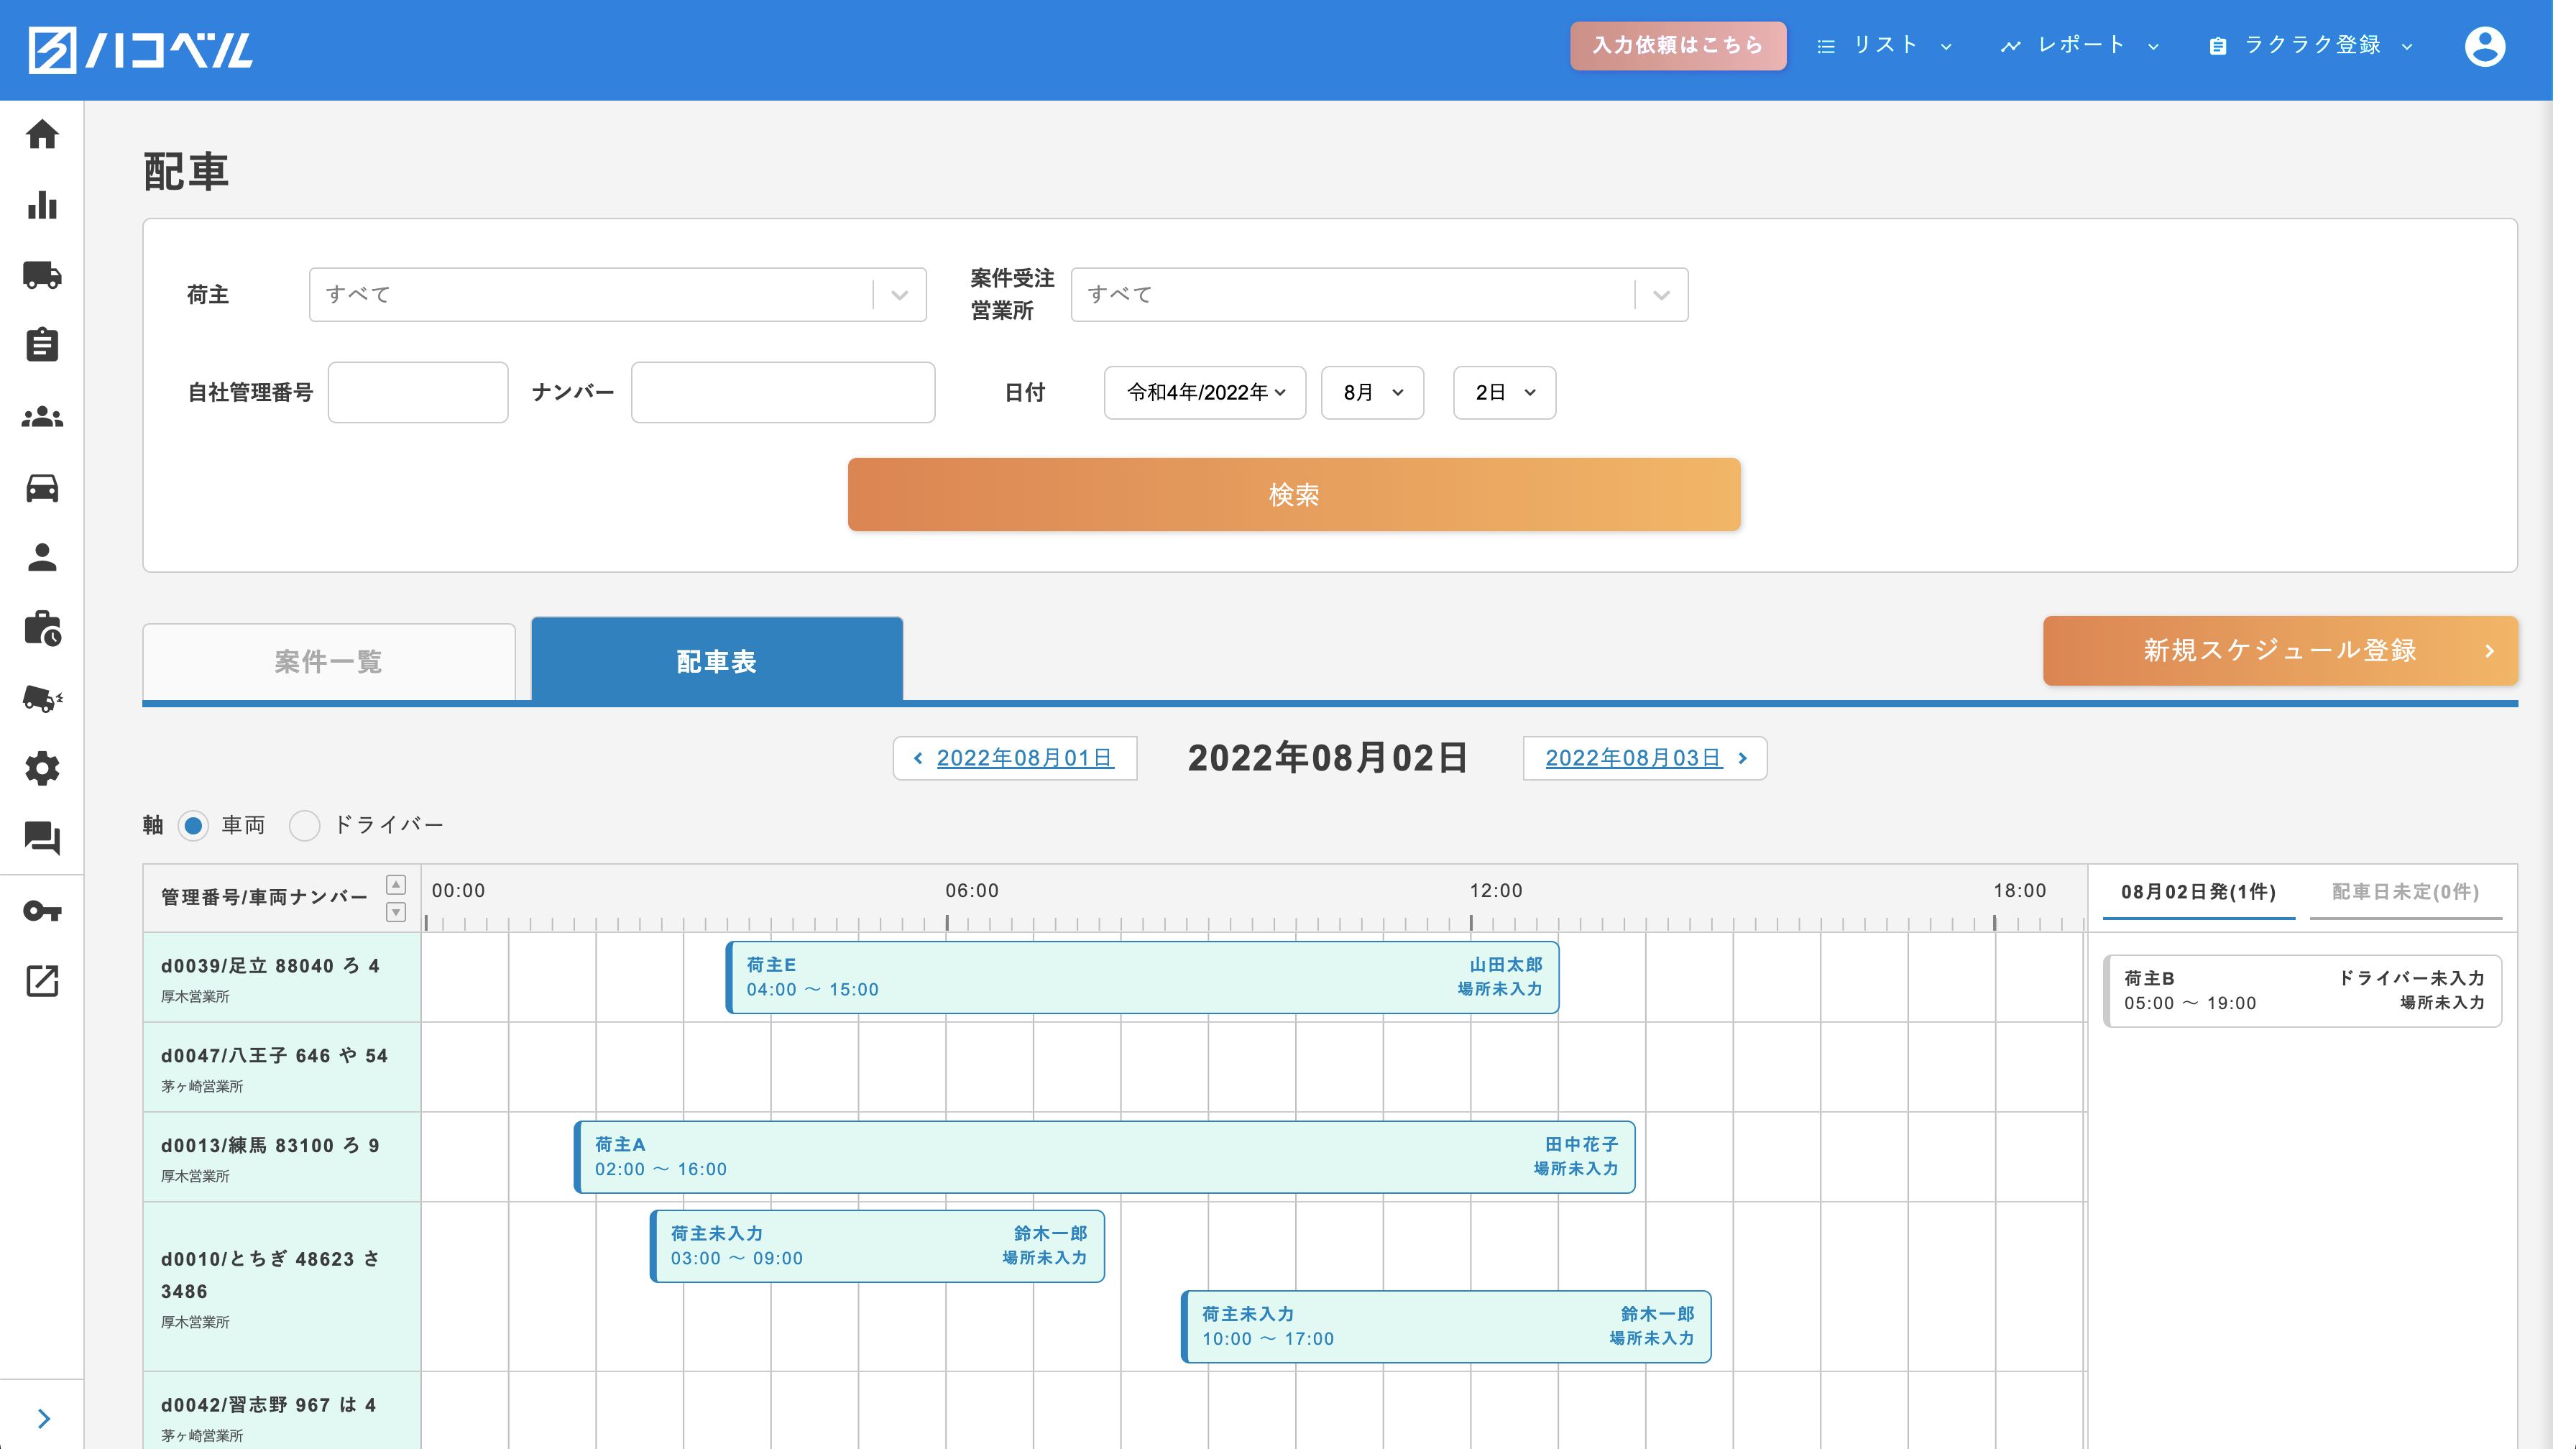2576x1449 pixels.
Task: Select the 車両 axis radio button
Action: coord(193,825)
